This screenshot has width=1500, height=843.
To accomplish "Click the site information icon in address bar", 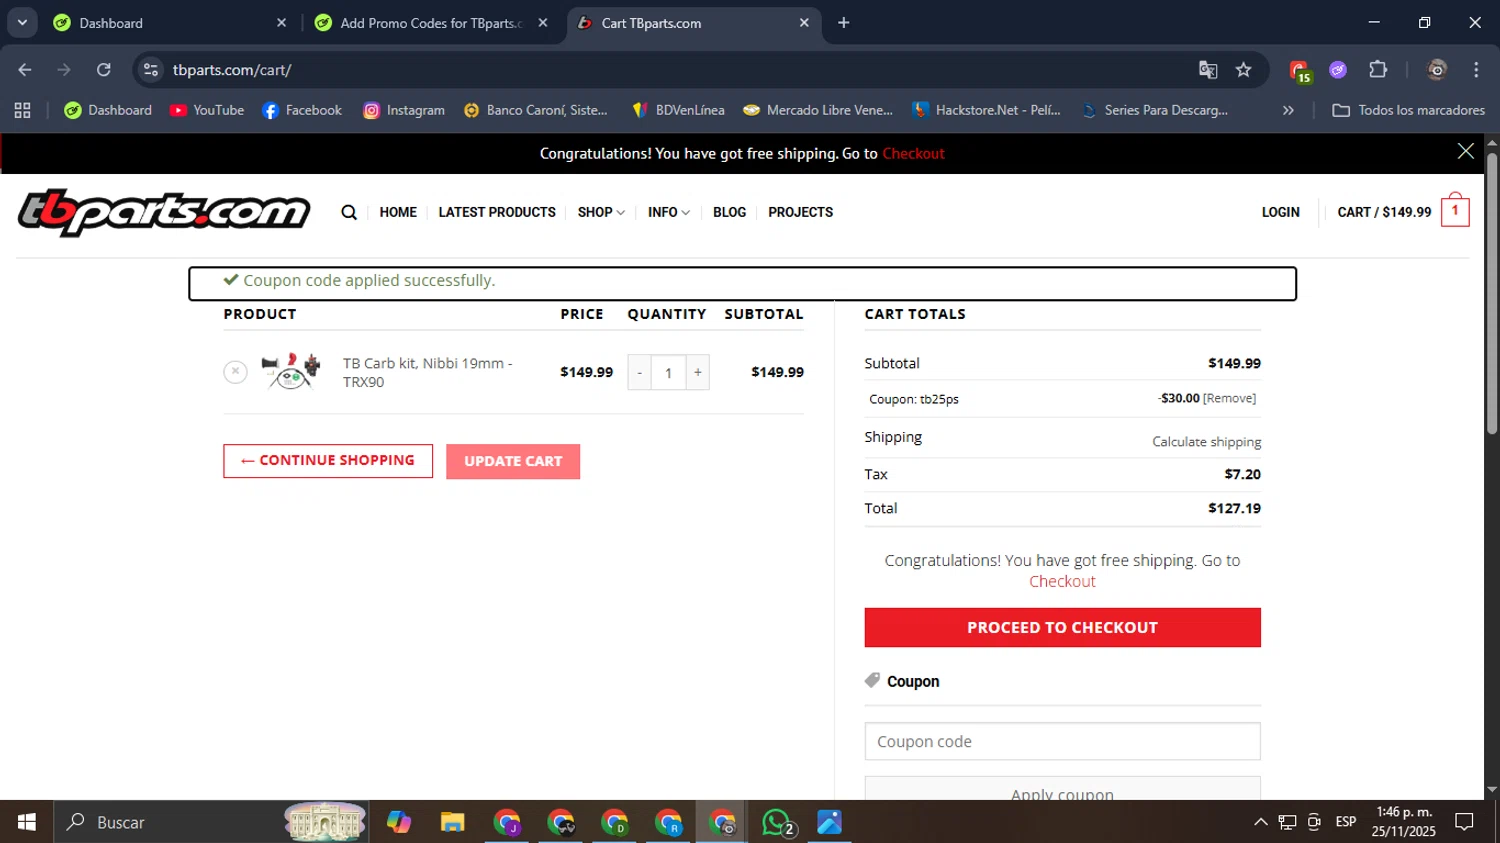I will tap(151, 69).
